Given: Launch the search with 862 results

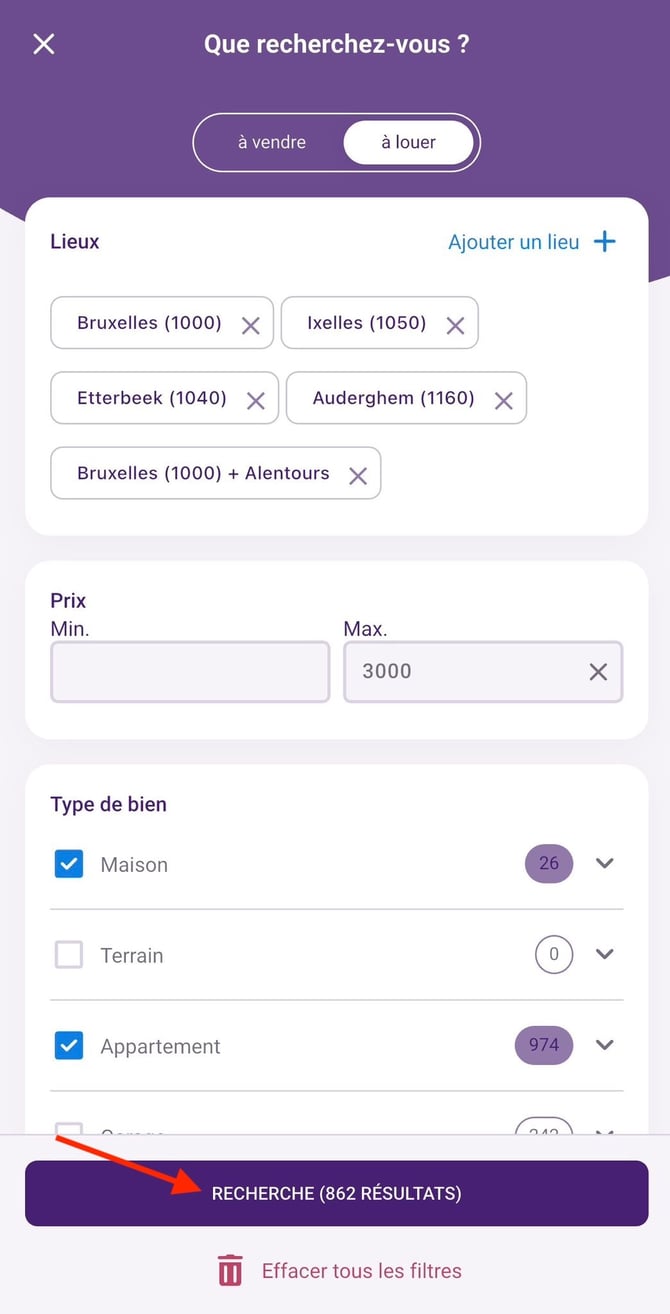Looking at the screenshot, I should point(336,1193).
